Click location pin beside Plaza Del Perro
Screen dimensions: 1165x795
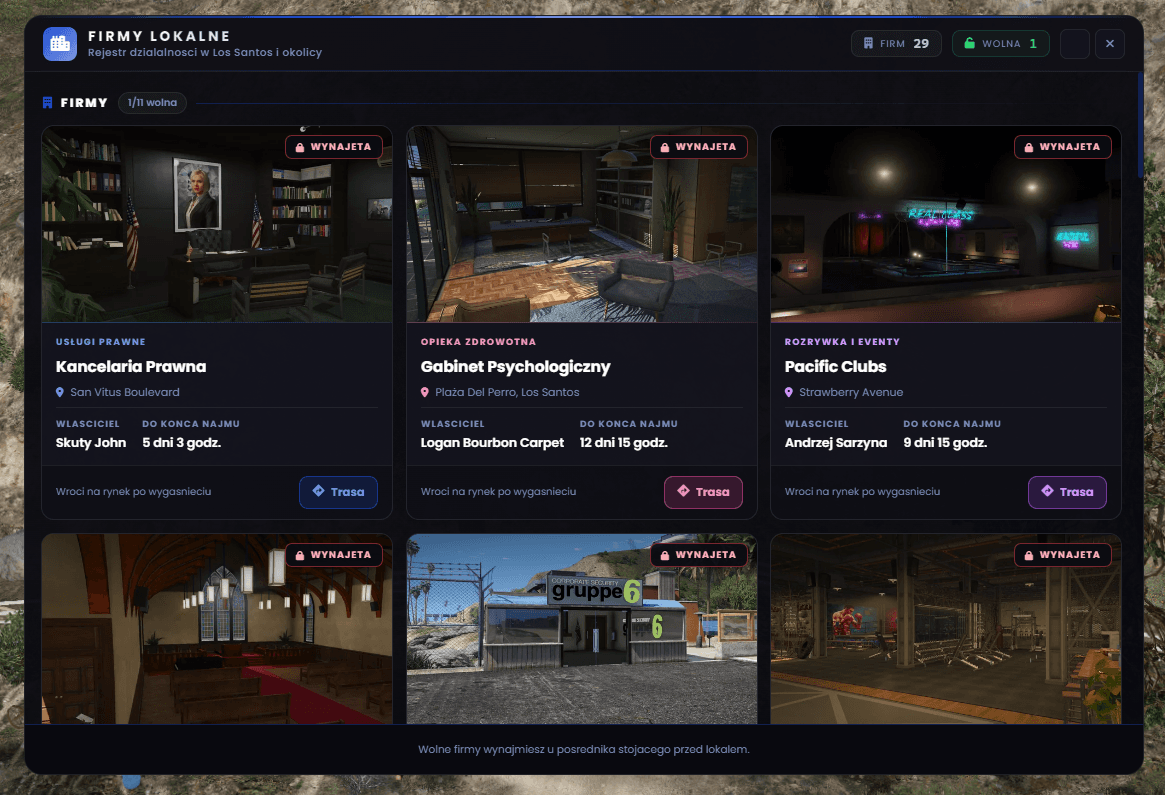click(x=425, y=392)
